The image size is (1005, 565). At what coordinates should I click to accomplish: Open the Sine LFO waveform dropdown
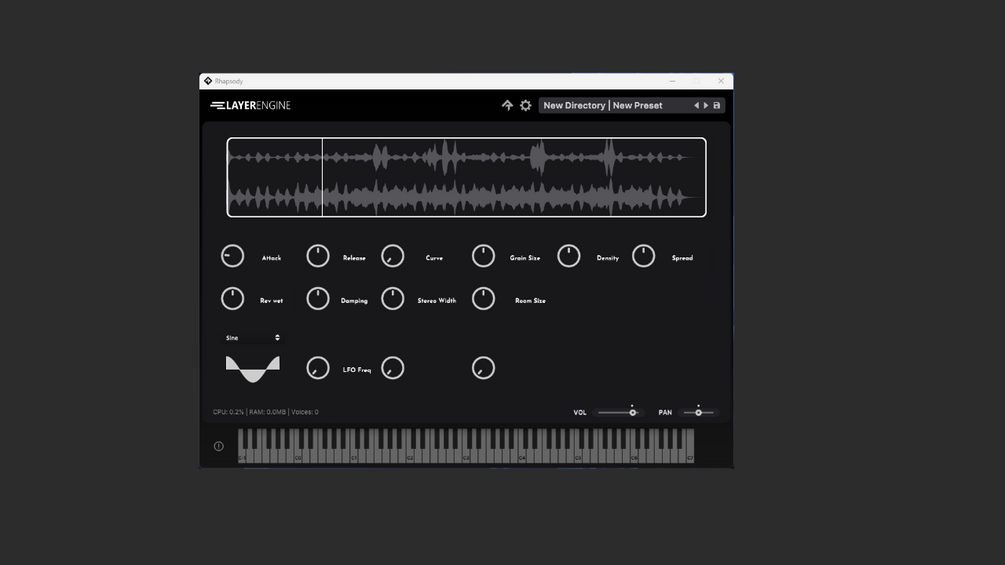(x=253, y=338)
